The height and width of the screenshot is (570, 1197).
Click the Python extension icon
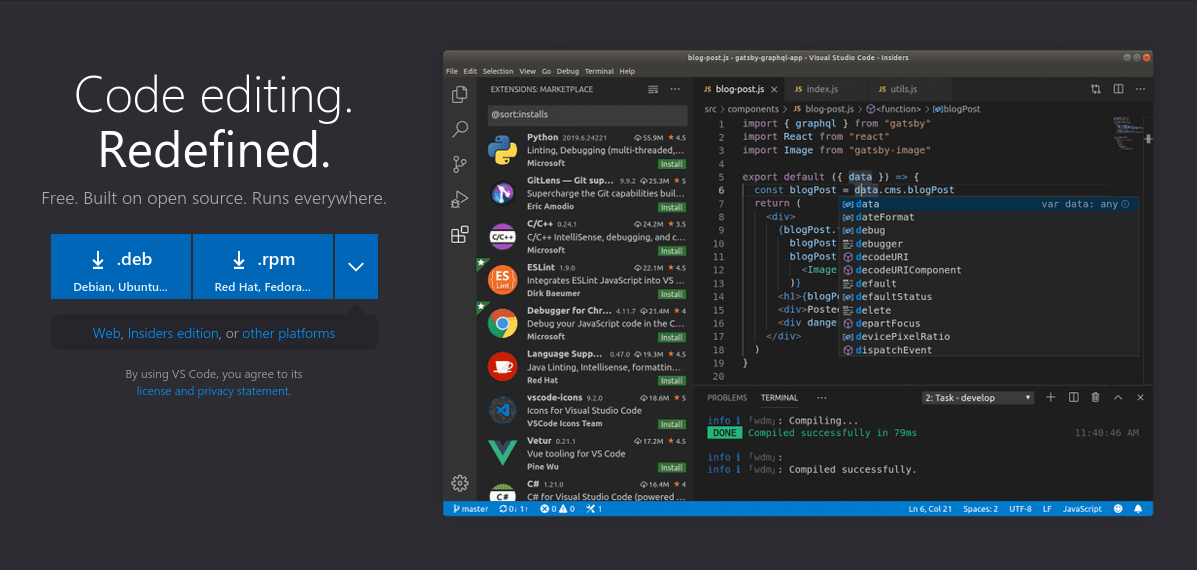coord(502,150)
